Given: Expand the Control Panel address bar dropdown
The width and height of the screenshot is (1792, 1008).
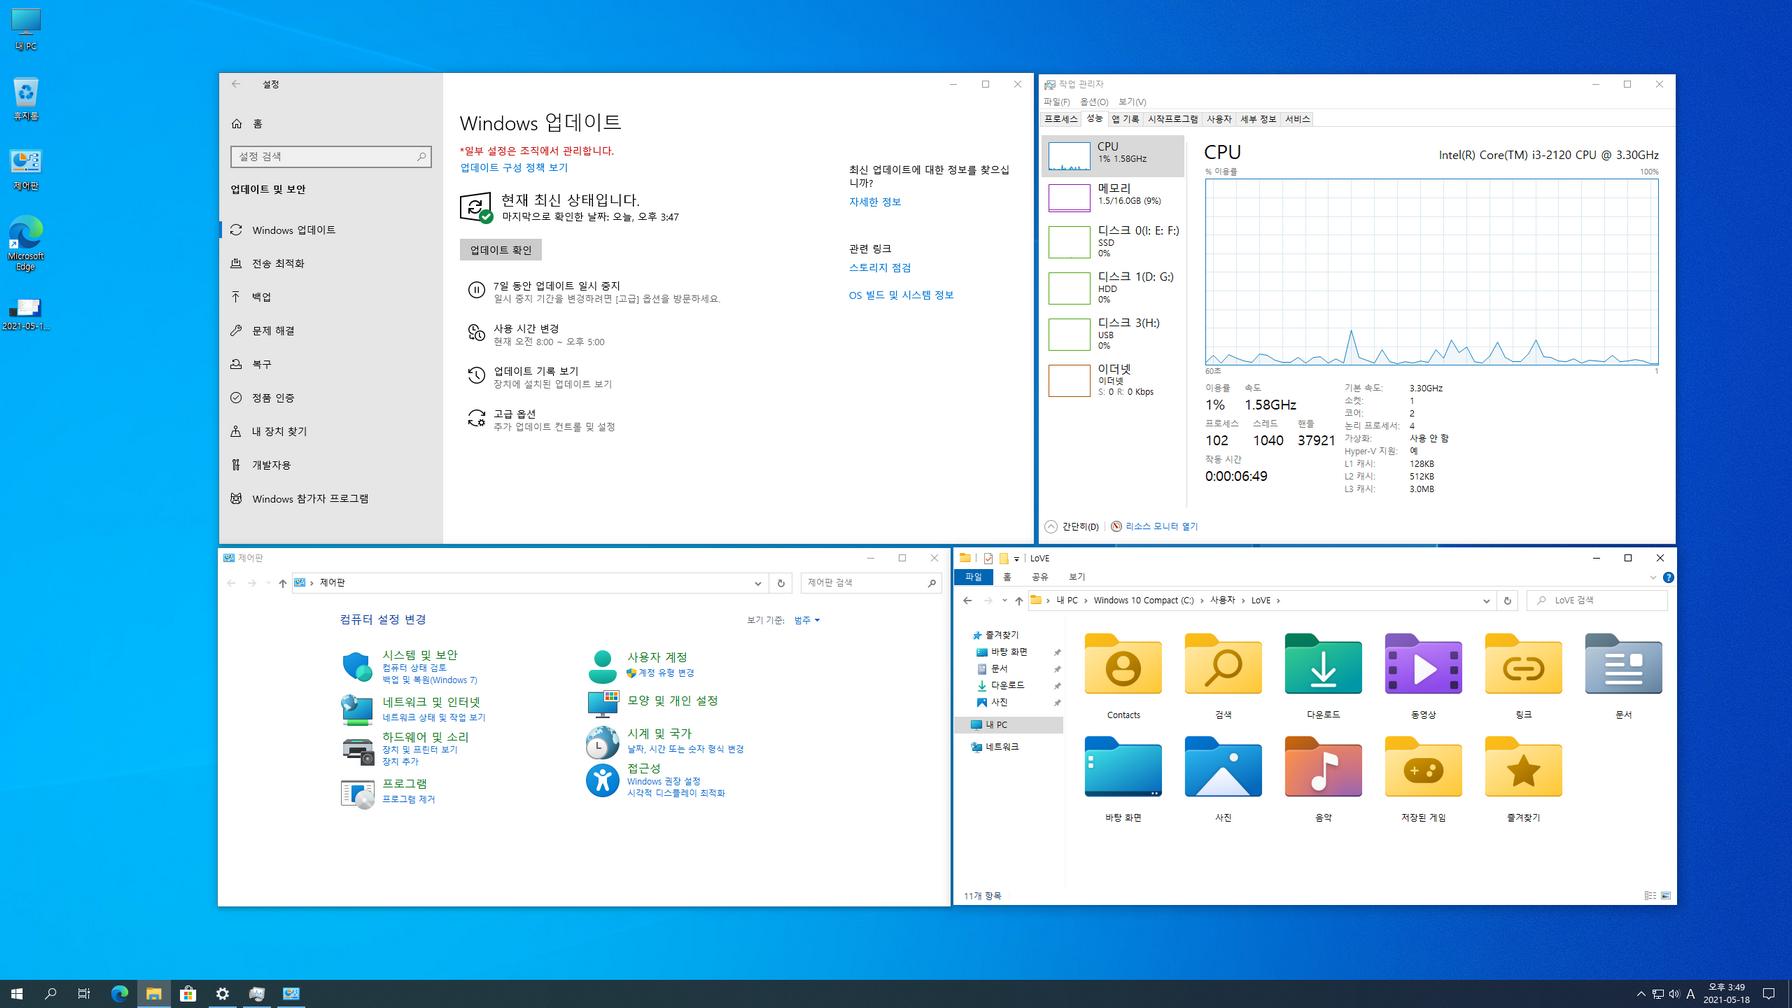Looking at the screenshot, I should click(x=758, y=583).
